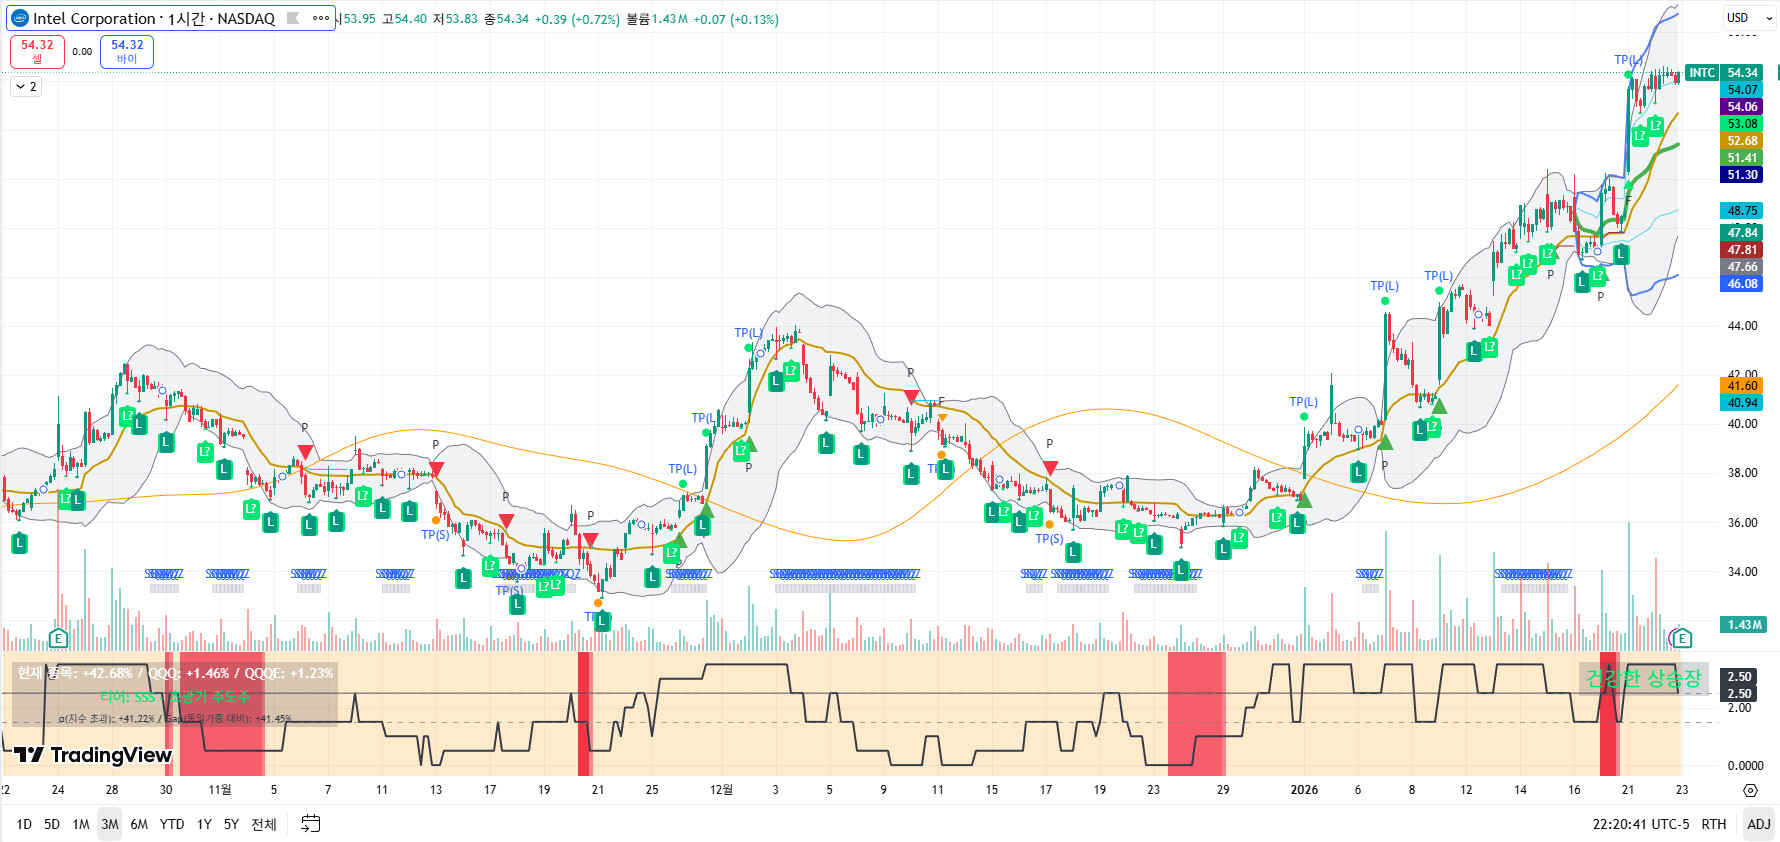1780x842 pixels.
Task: Click the teal 40.94 price label
Action: click(x=1742, y=403)
